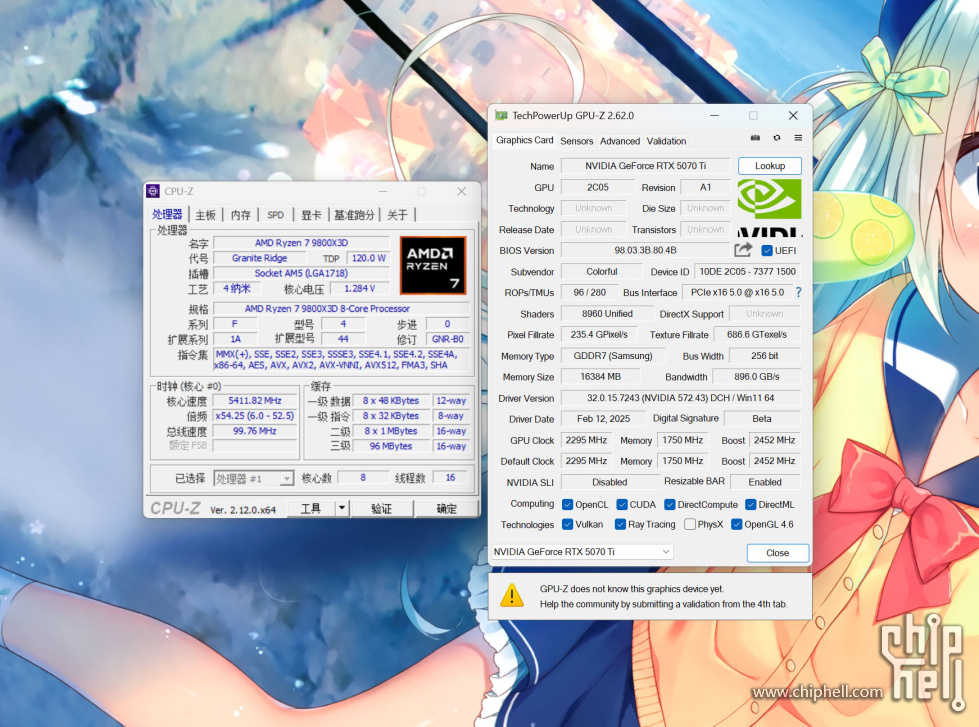Image resolution: width=979 pixels, height=727 pixels.
Task: Select the 显卡 tab in CPU-Z
Action: coord(311,215)
